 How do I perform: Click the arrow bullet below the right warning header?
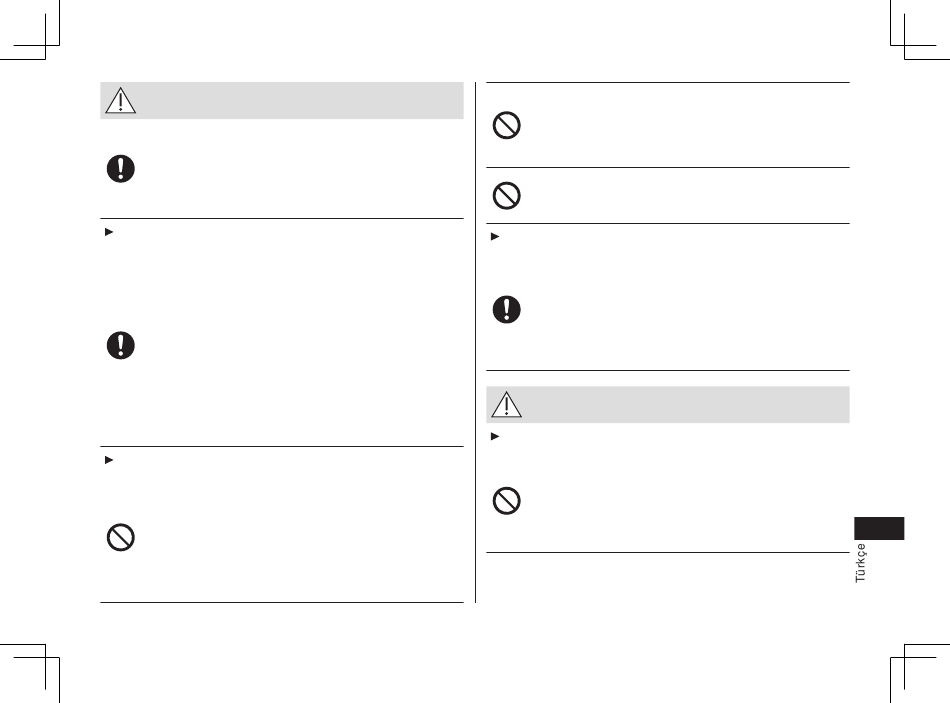click(x=493, y=436)
